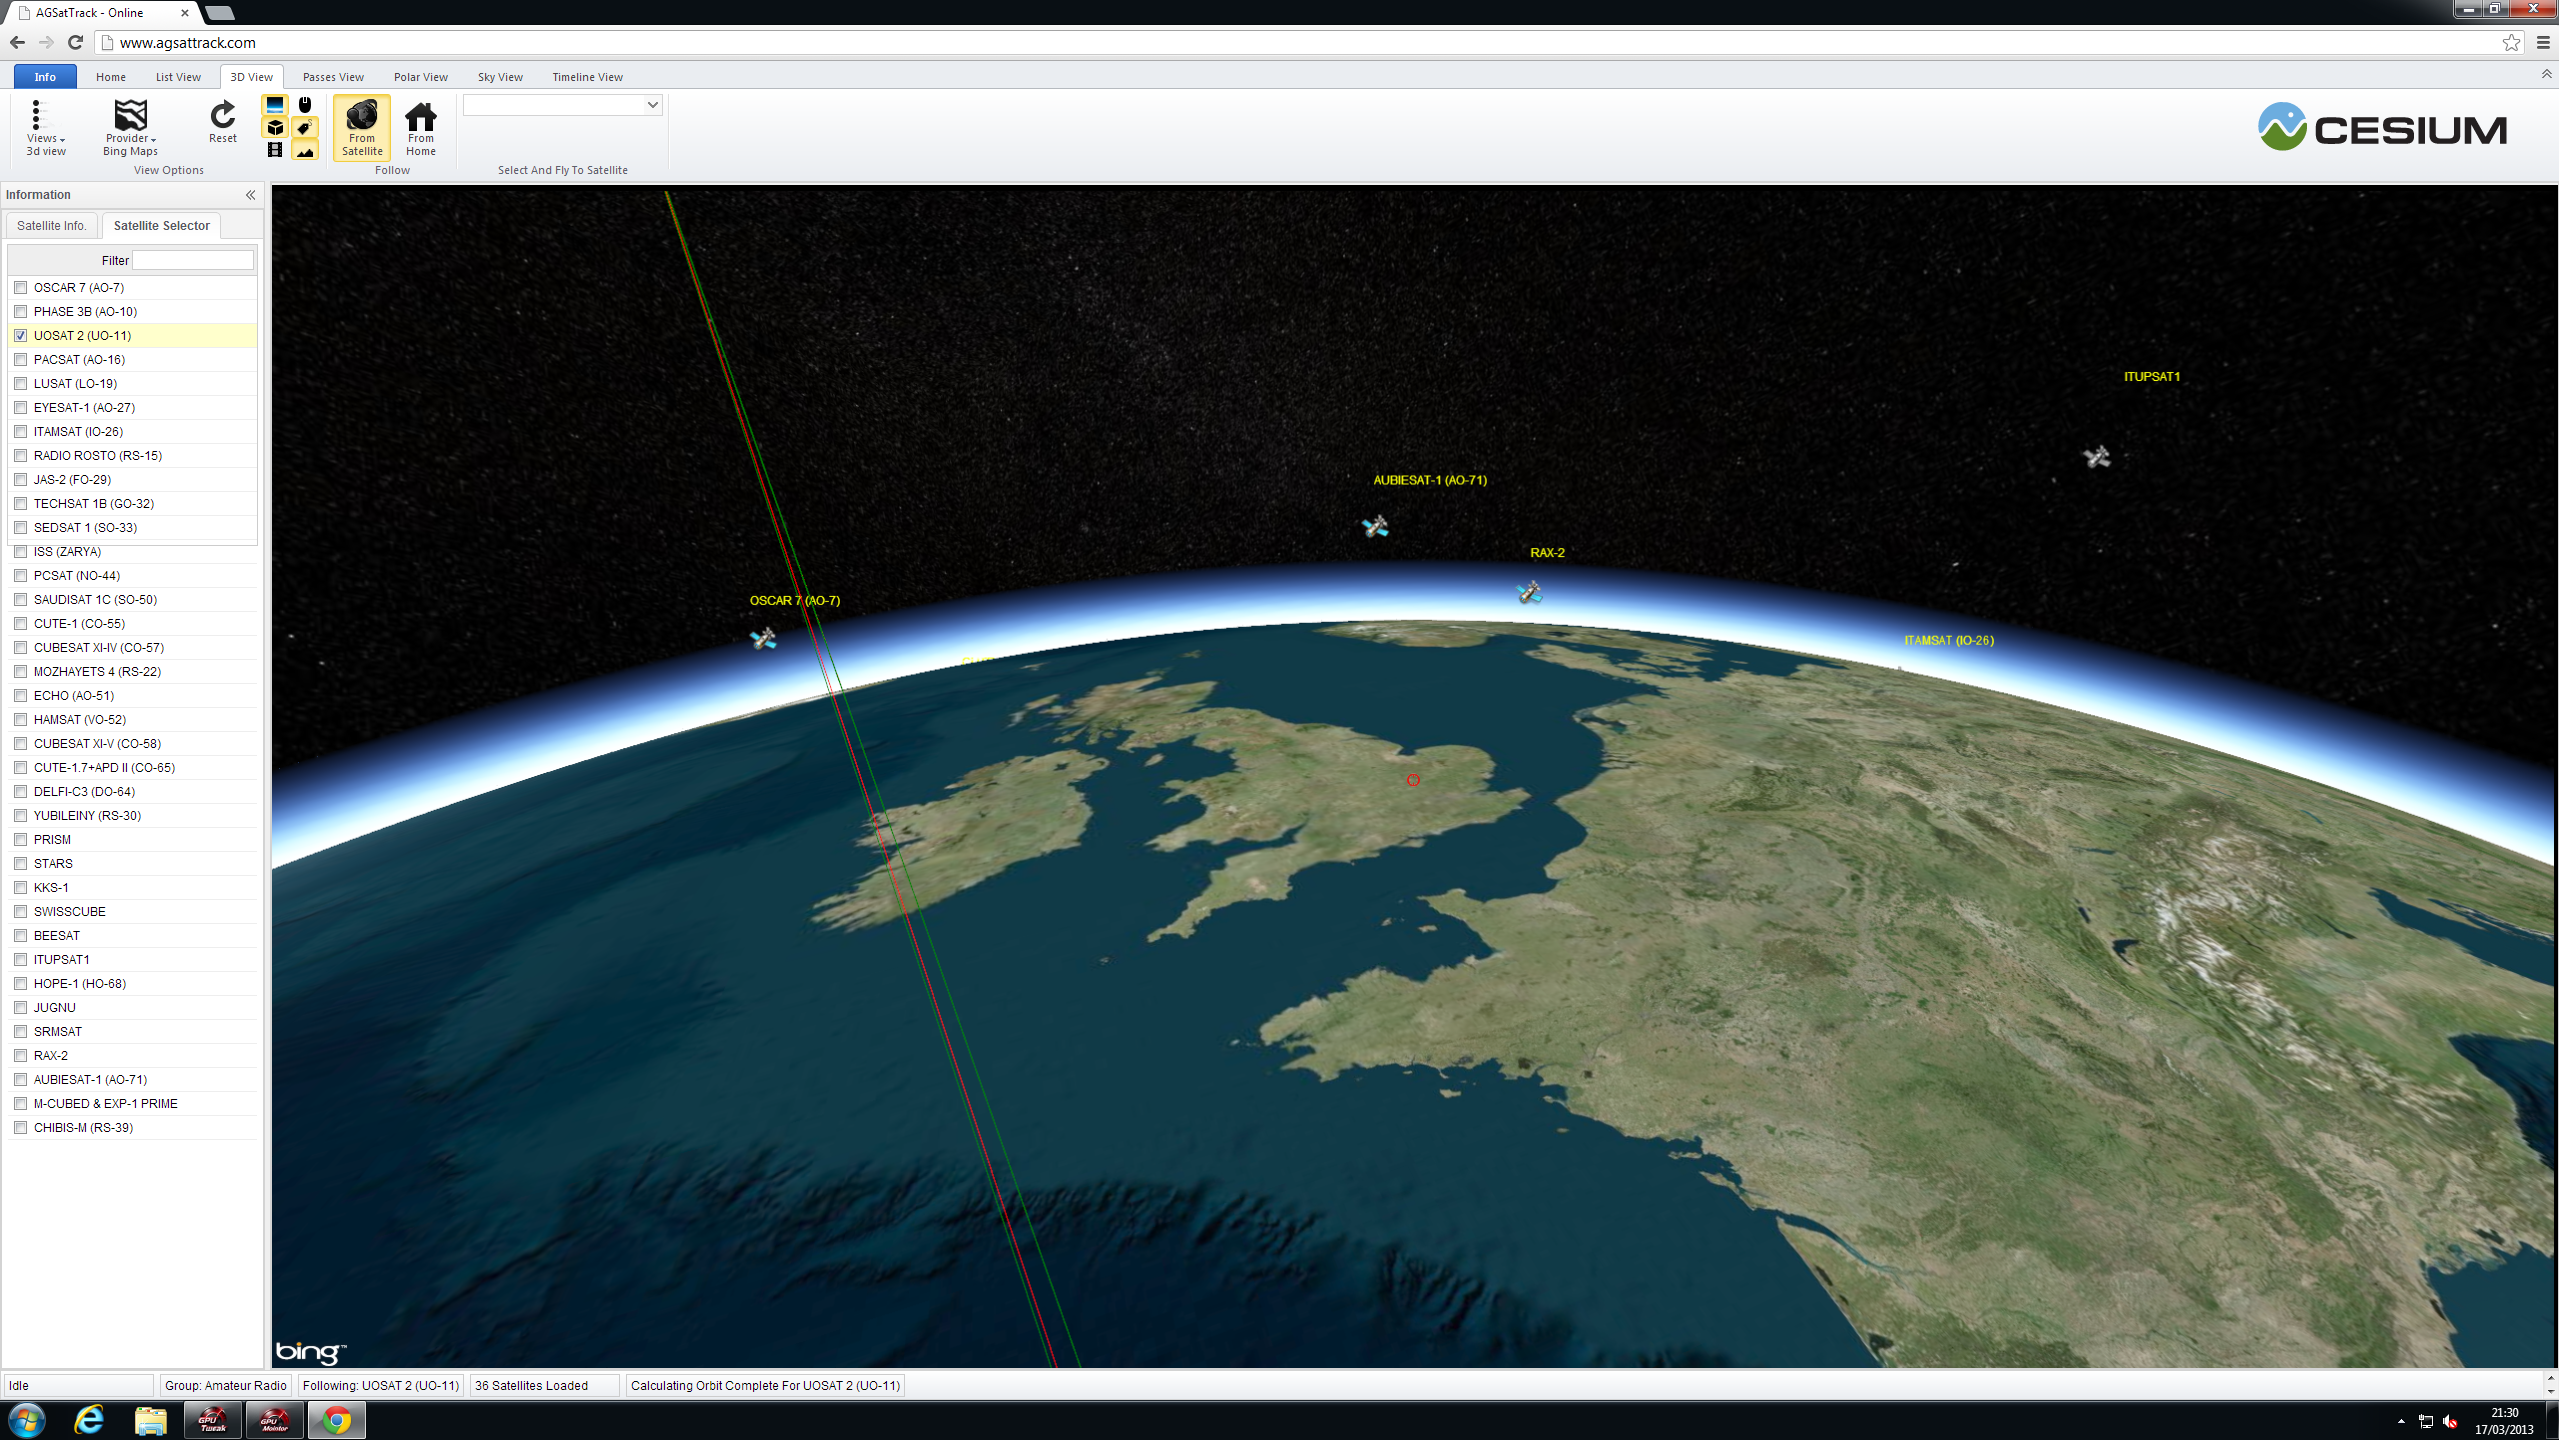Open a new browser tab
The image size is (2559, 1440).
[219, 13]
